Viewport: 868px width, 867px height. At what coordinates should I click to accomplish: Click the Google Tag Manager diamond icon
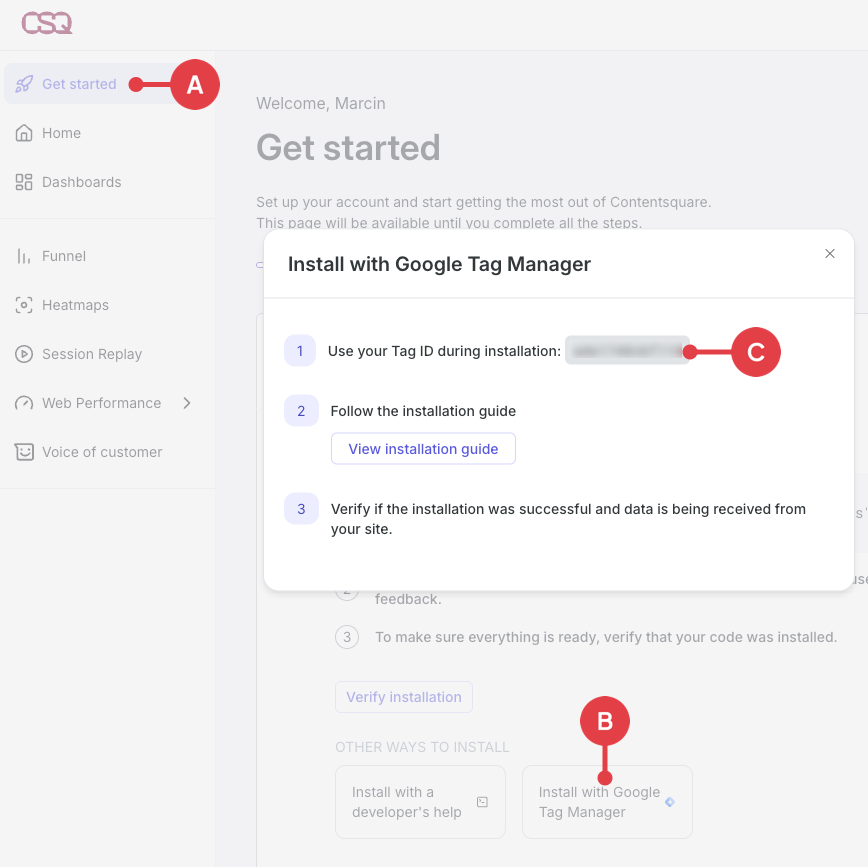pos(670,802)
